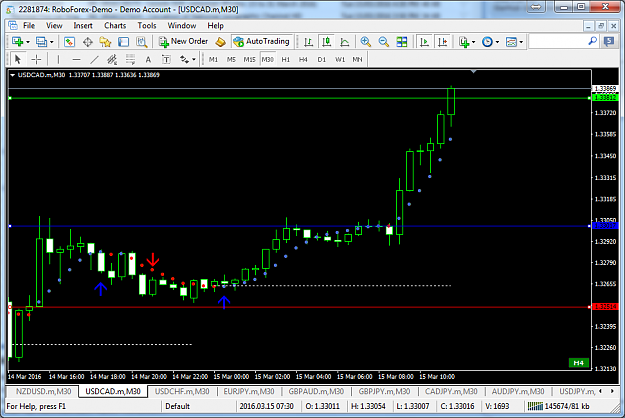Switch to the NZDUSD.m,M30 chart tab
625x418 pixels.
[x=43, y=391]
